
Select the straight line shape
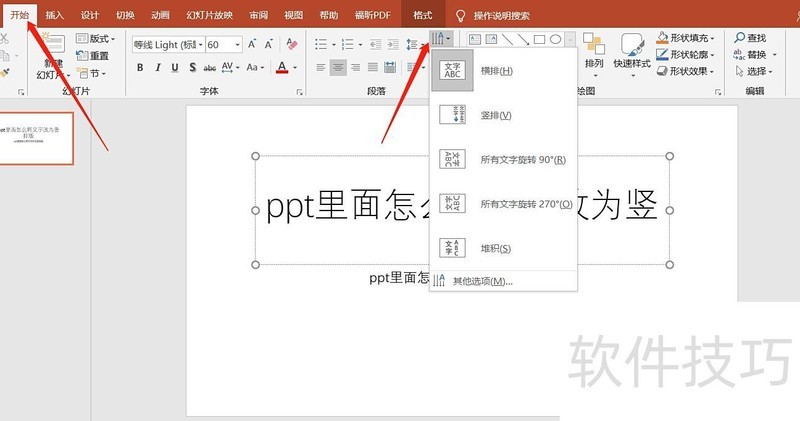pos(507,39)
